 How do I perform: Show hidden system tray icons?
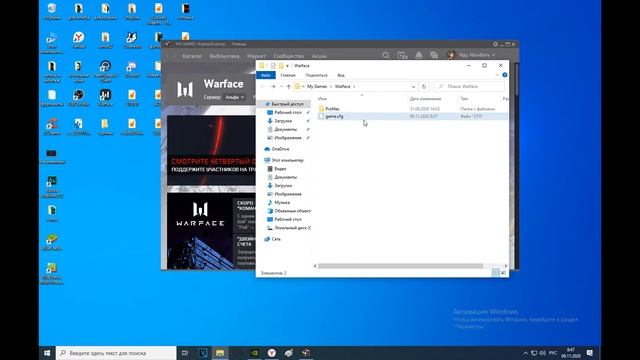tap(525, 353)
